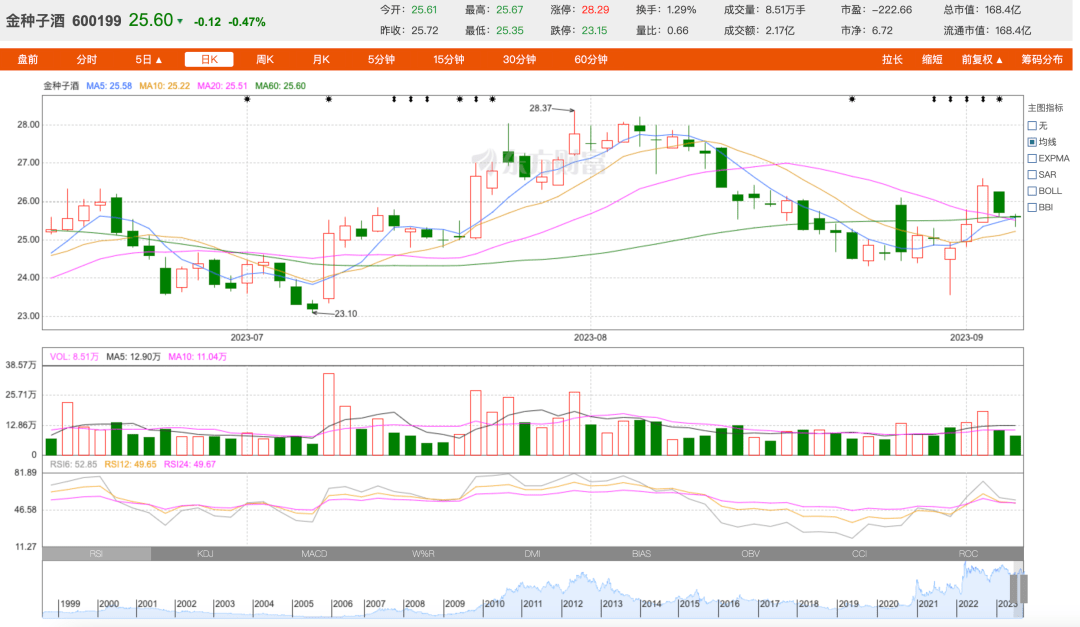
Task: Click the 2010 area on the history timeline
Action: pyautogui.click(x=493, y=603)
